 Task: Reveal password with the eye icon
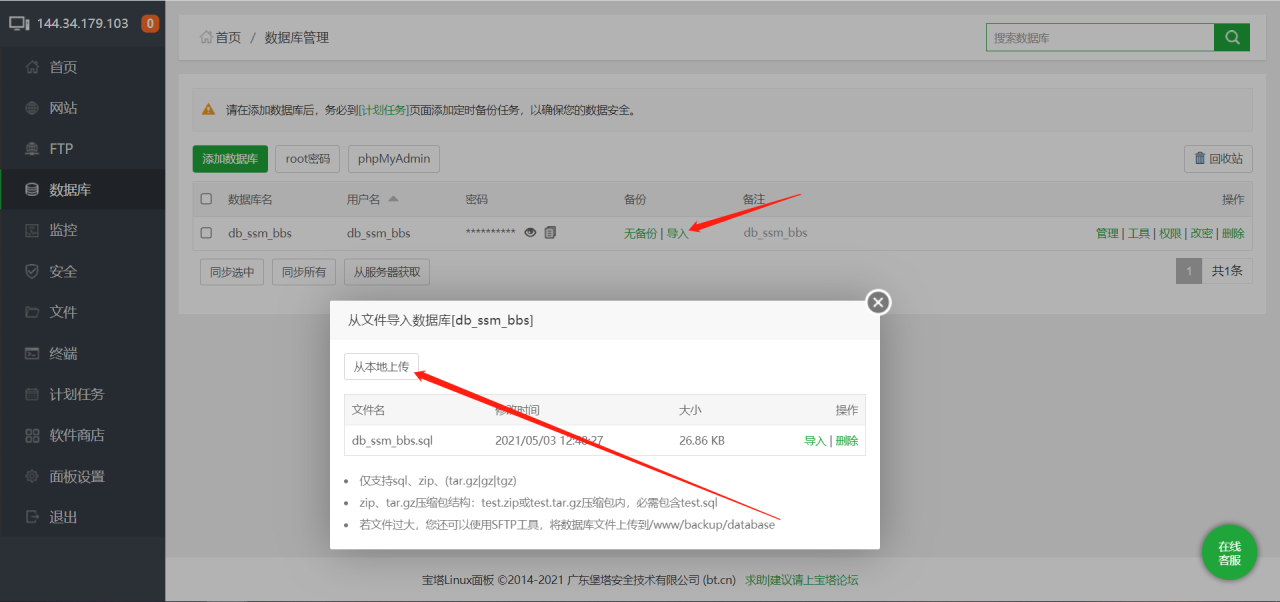click(x=530, y=232)
